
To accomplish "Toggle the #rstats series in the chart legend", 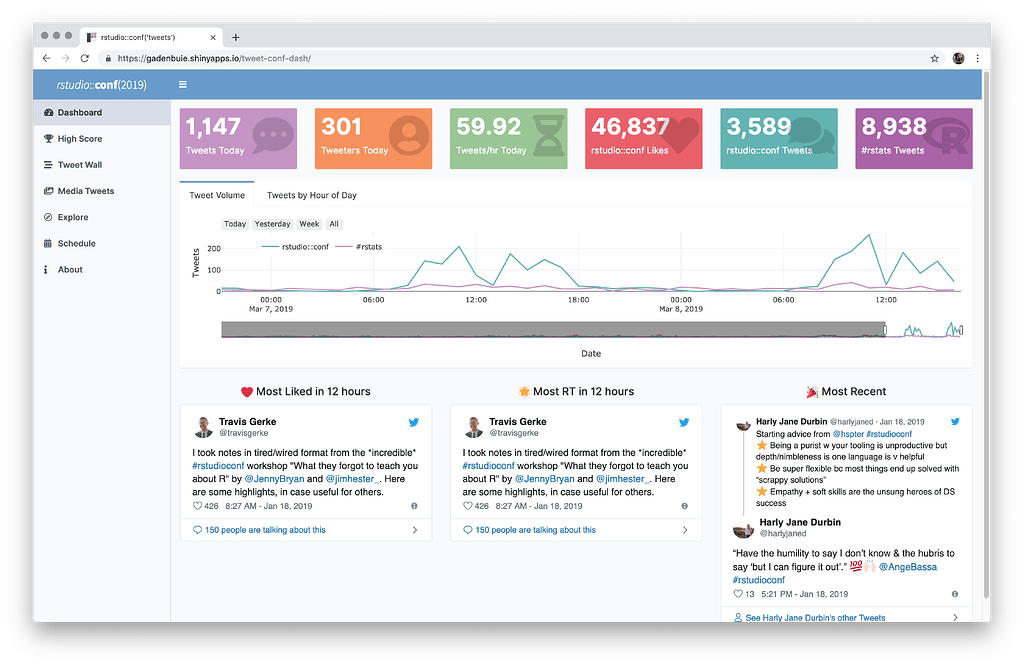I will (x=367, y=248).
